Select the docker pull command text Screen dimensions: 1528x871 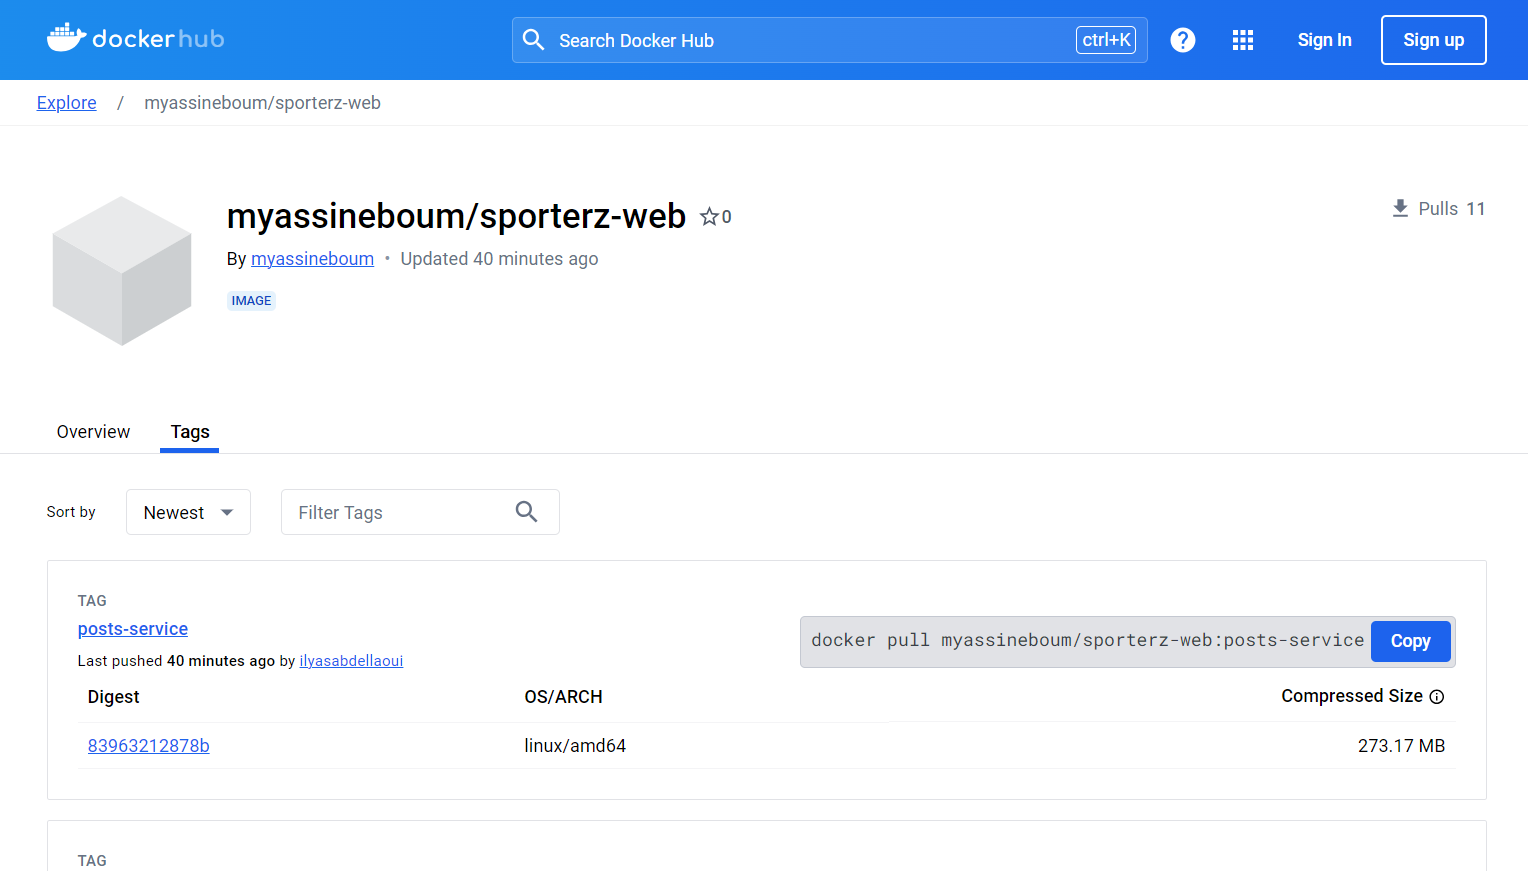point(1087,641)
